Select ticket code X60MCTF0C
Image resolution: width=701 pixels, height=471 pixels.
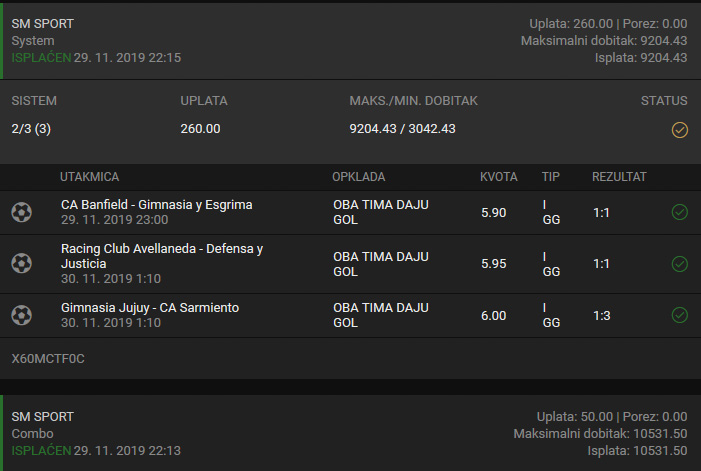coord(48,359)
